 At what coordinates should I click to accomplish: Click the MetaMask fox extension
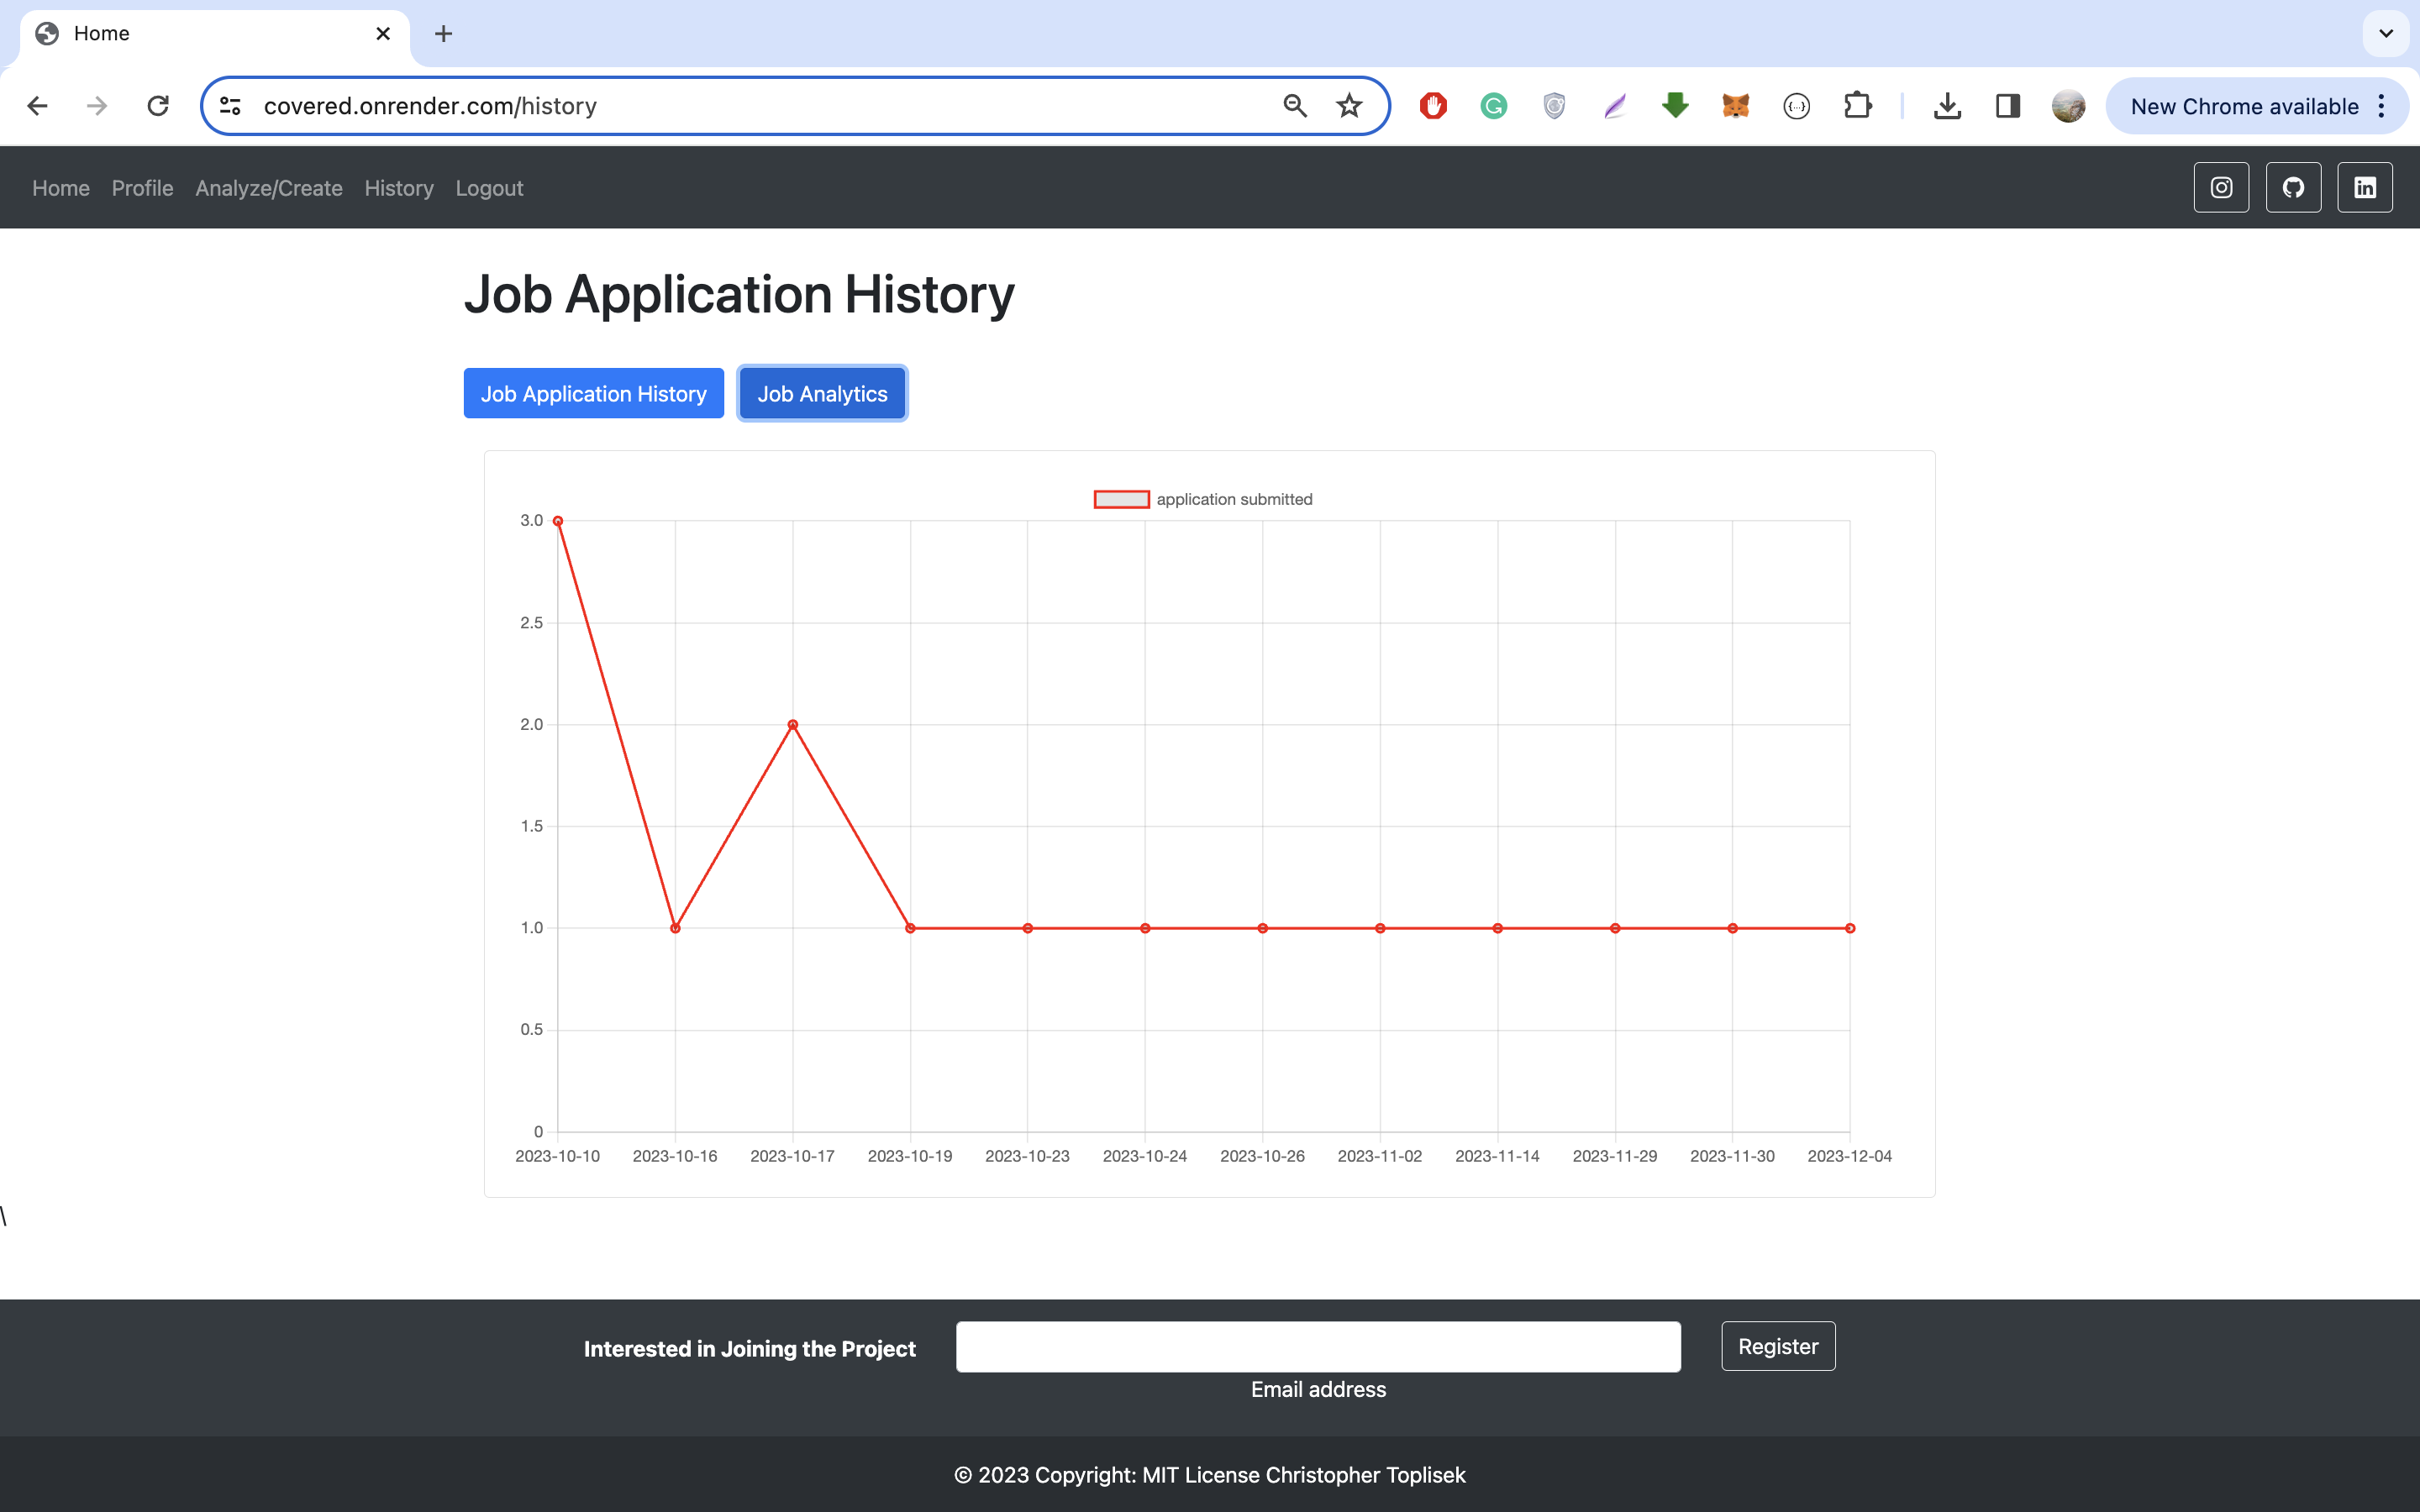[x=1736, y=106]
